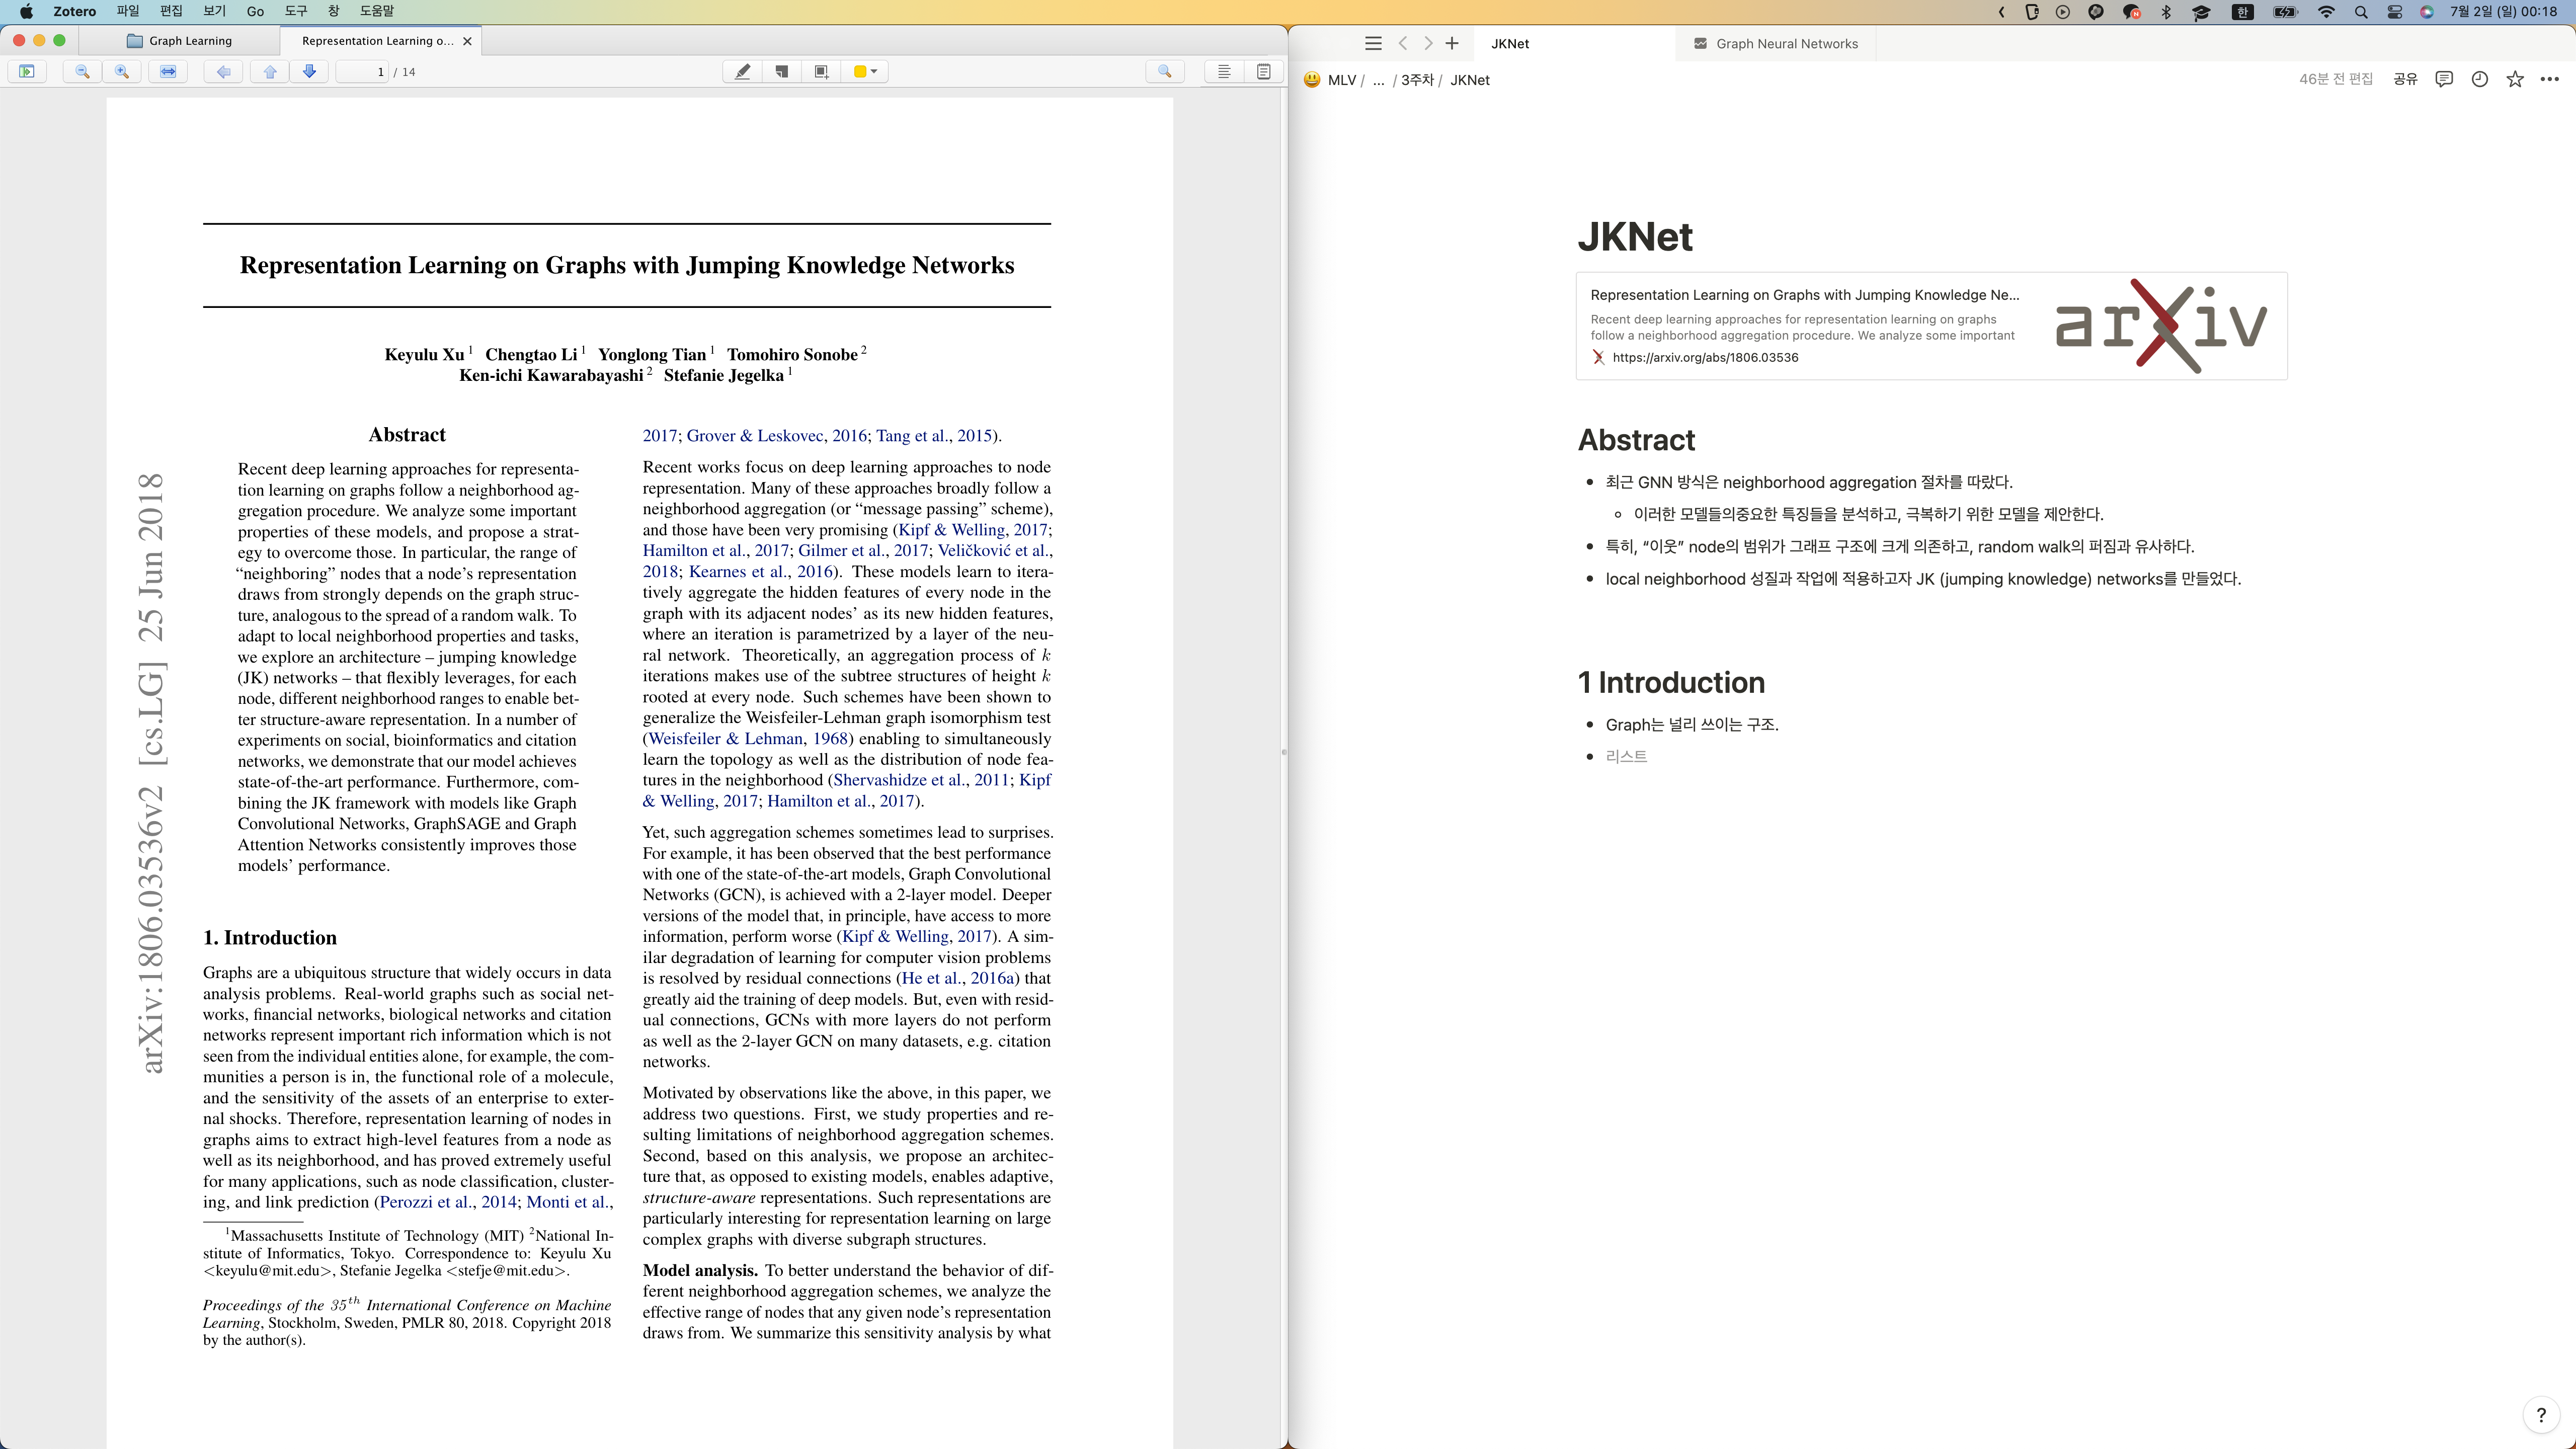Add a new Notion tab
2576x1449 pixels.
1452,43
